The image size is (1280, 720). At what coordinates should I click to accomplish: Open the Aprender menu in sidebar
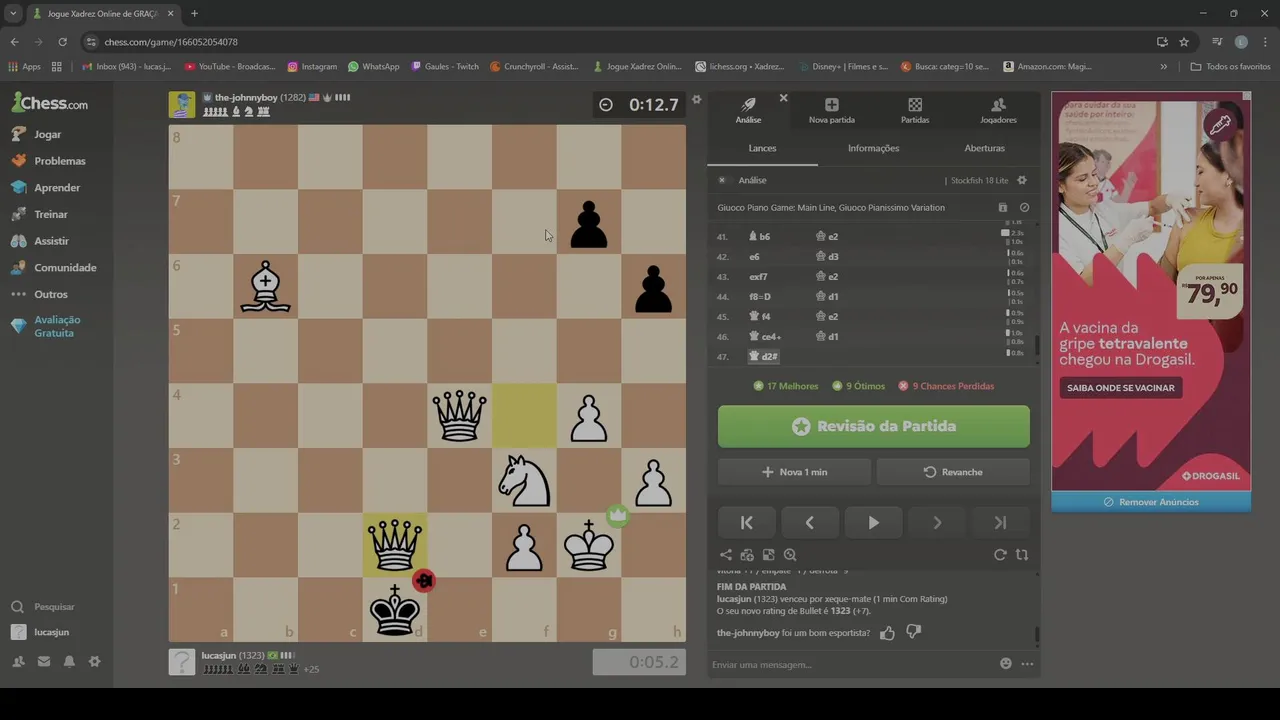coord(56,188)
